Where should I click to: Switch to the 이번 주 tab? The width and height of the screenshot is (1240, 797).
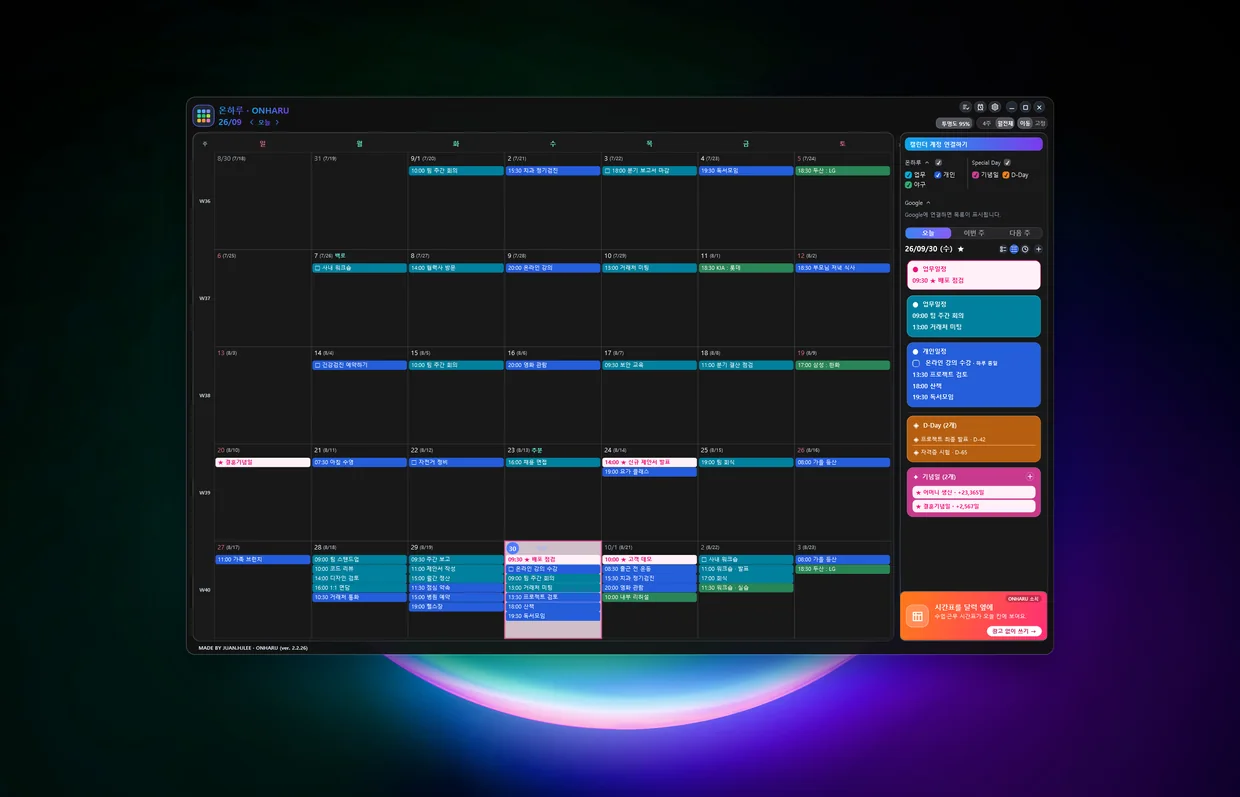tap(974, 233)
